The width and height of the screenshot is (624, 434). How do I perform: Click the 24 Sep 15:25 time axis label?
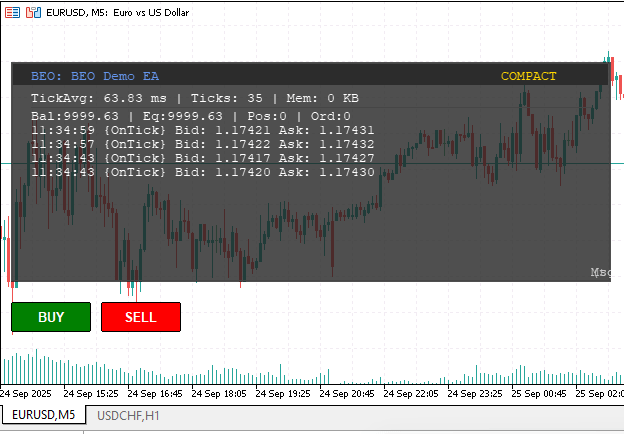[91, 393]
